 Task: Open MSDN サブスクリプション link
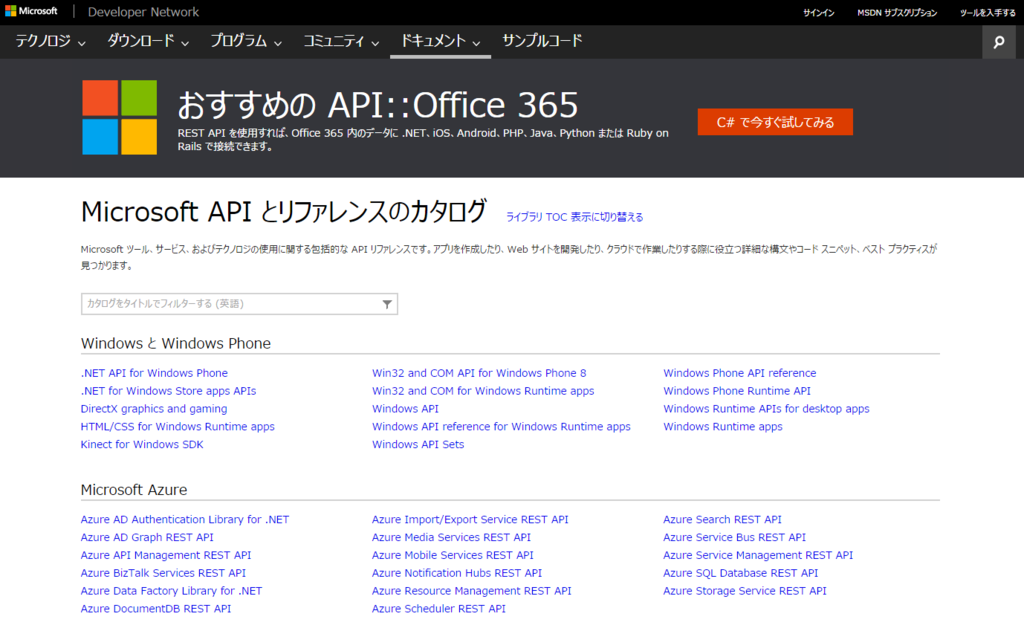click(897, 12)
